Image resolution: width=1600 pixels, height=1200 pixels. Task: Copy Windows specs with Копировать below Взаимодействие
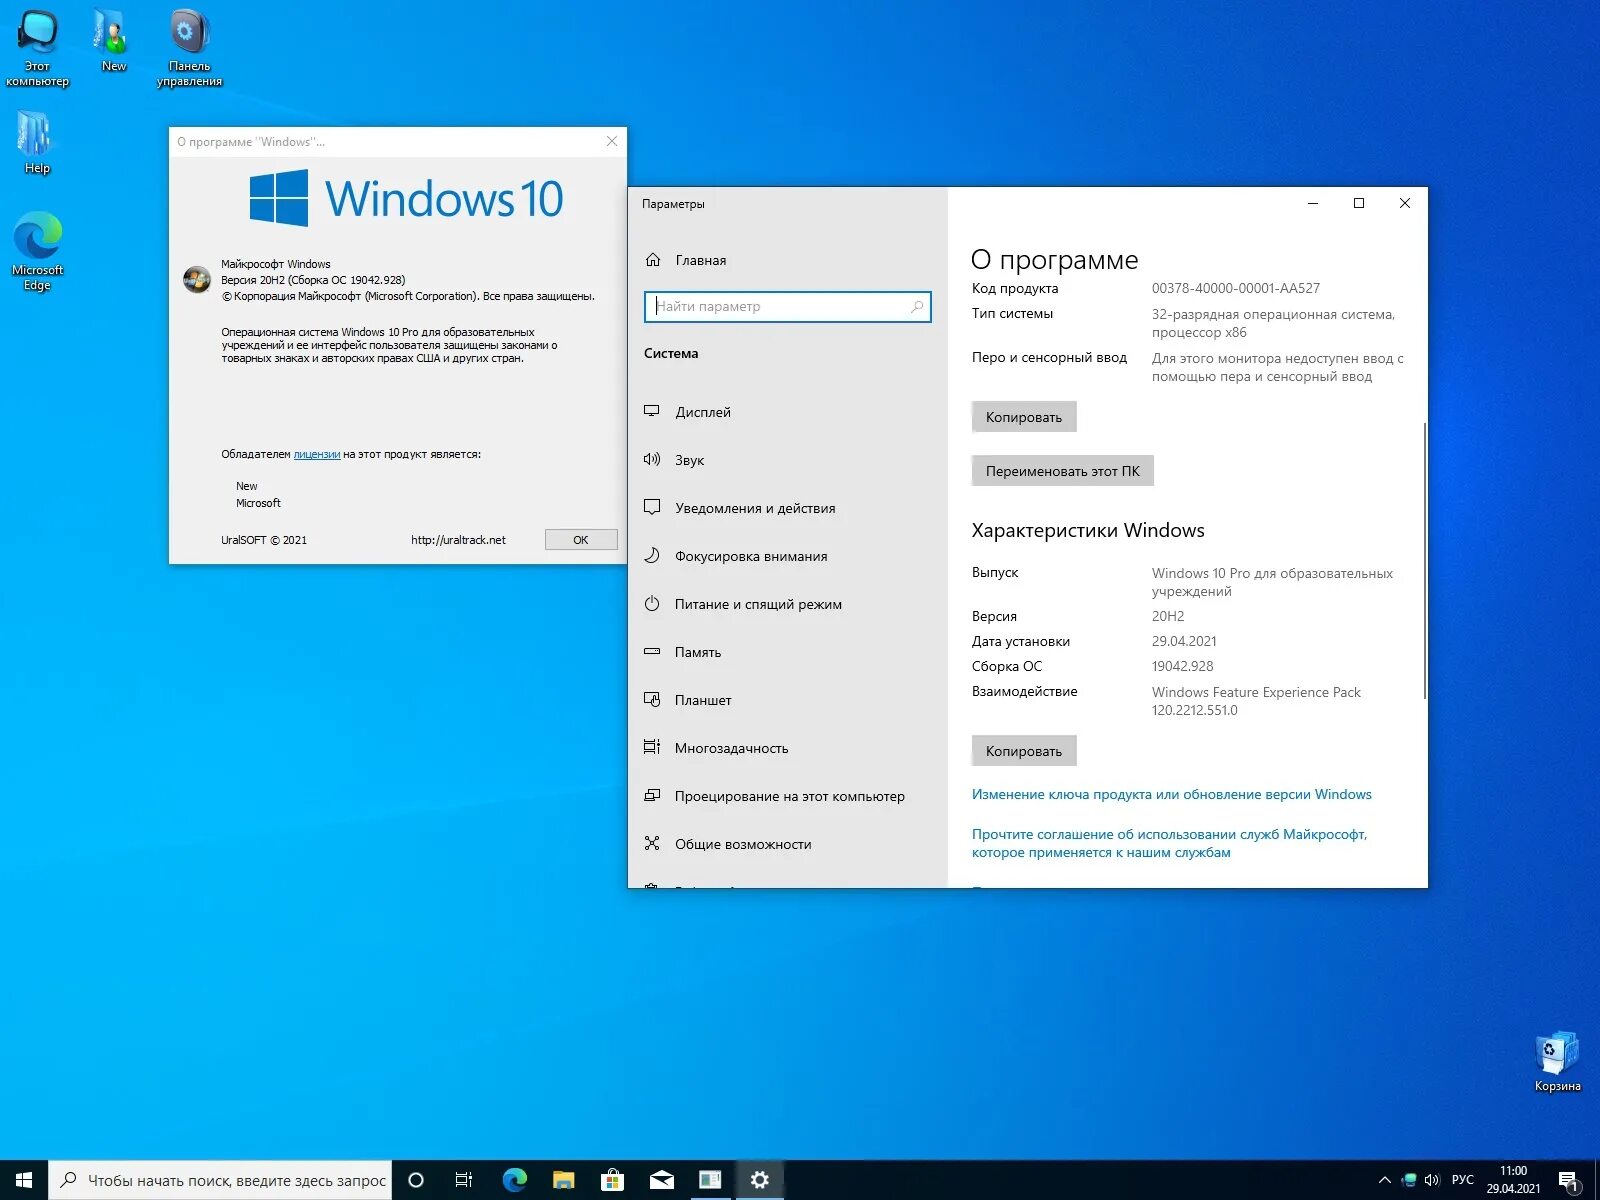tap(1024, 751)
